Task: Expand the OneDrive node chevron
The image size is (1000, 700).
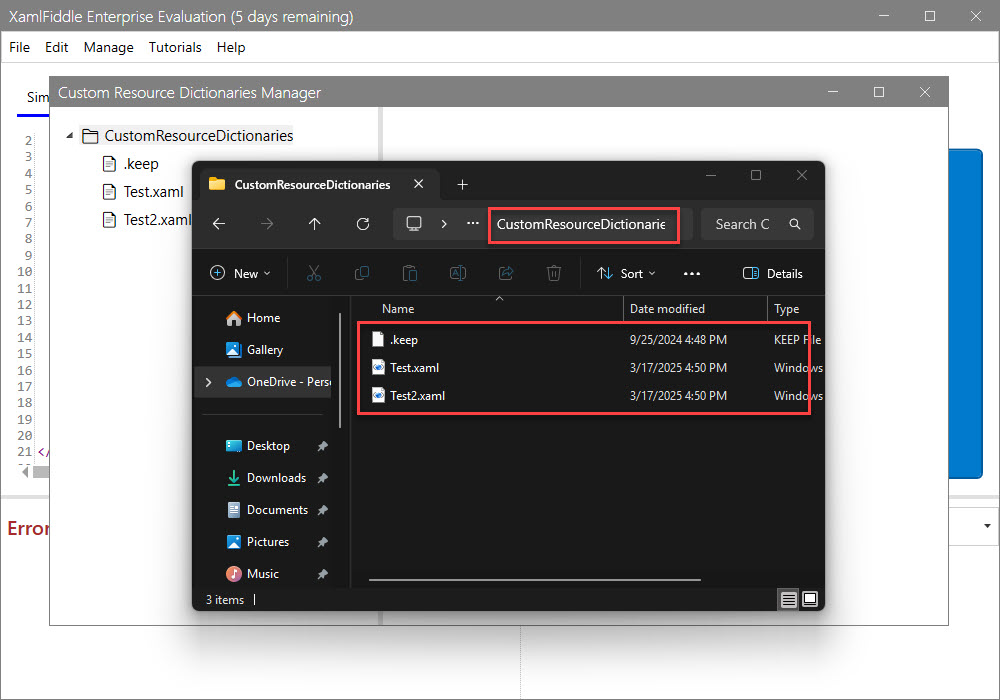Action: [x=208, y=382]
